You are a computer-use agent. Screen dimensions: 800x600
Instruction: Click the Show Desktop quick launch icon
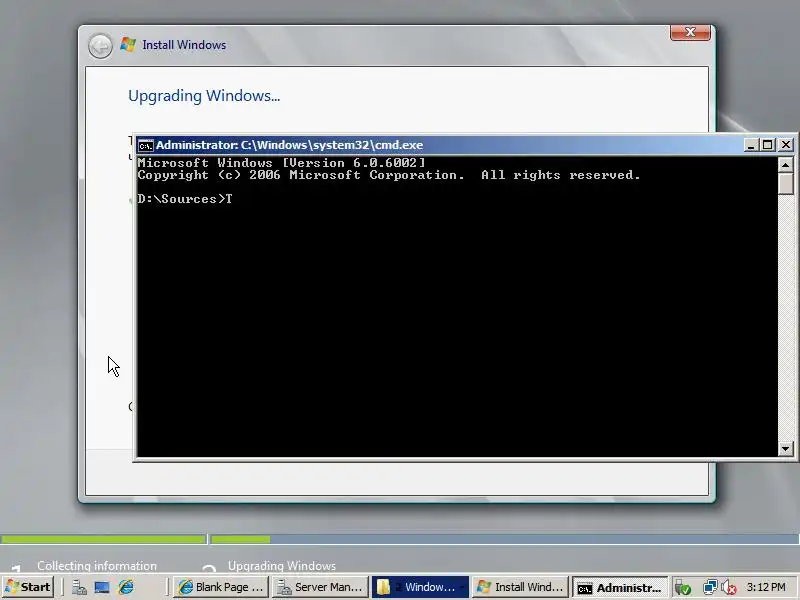102,588
